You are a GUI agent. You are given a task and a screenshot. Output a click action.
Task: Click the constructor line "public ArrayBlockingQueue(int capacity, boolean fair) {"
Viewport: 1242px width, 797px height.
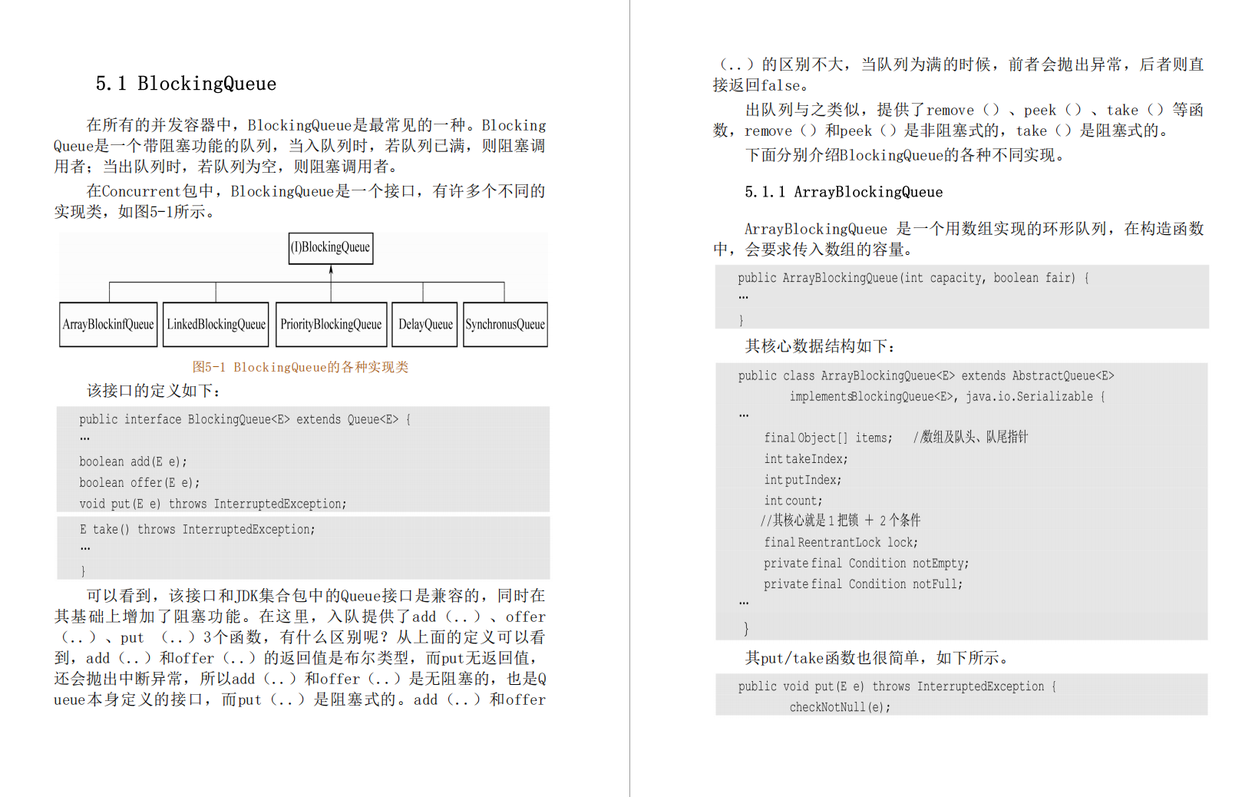913,278
